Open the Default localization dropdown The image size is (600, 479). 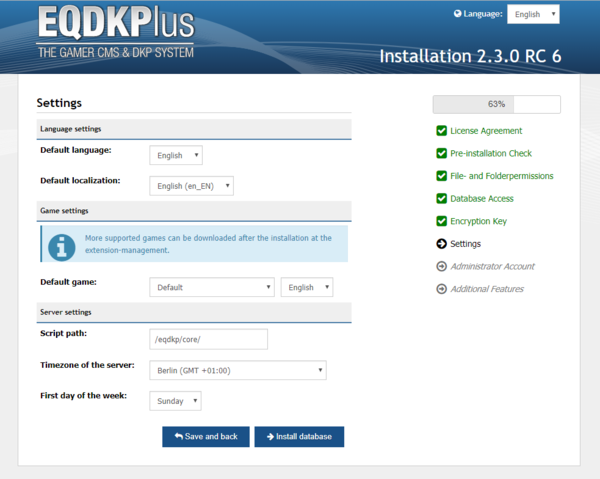[x=191, y=186]
